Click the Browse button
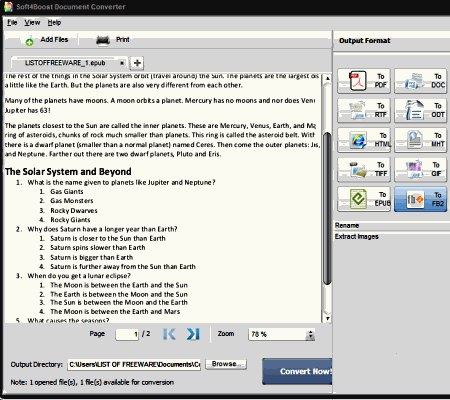The width and height of the screenshot is (450, 400). coord(226,364)
